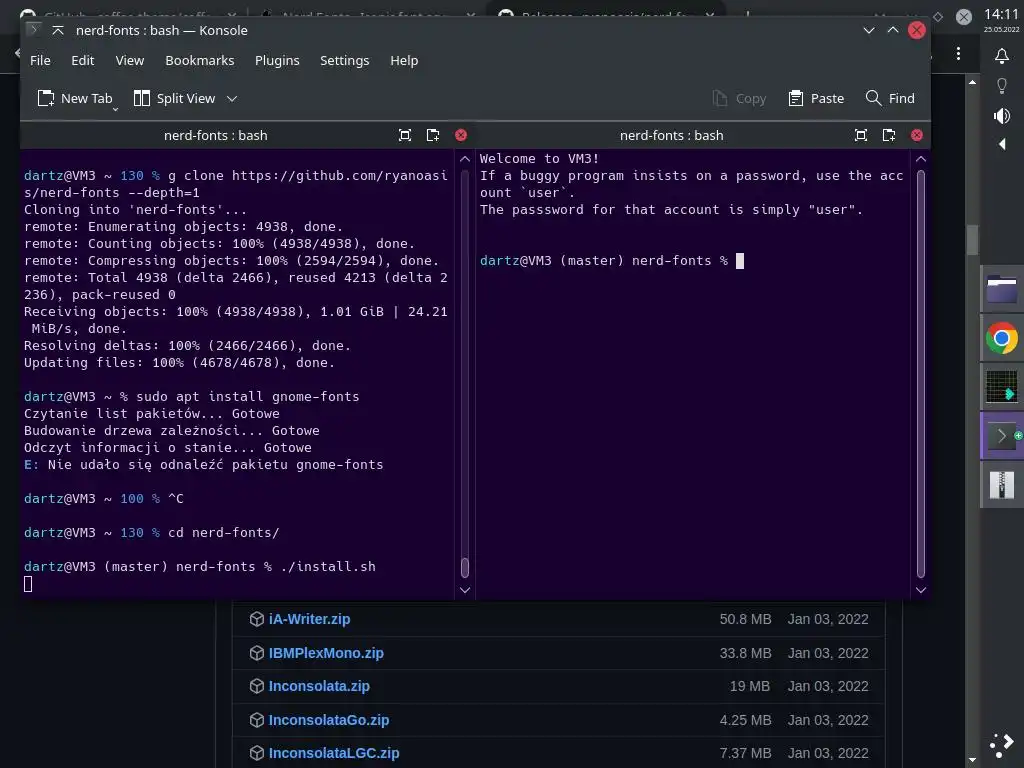Click the greyed Copy toolbar button

pos(739,98)
